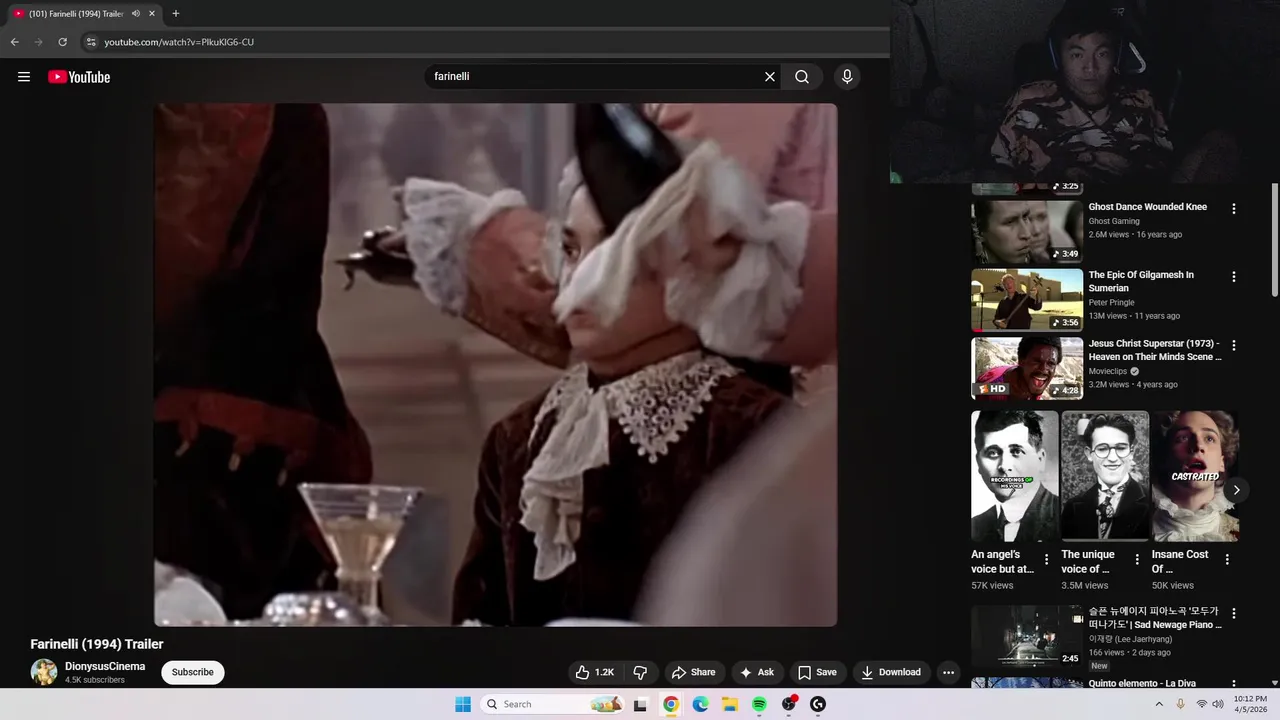Click the Windows taskbar Search box

click(x=553, y=704)
